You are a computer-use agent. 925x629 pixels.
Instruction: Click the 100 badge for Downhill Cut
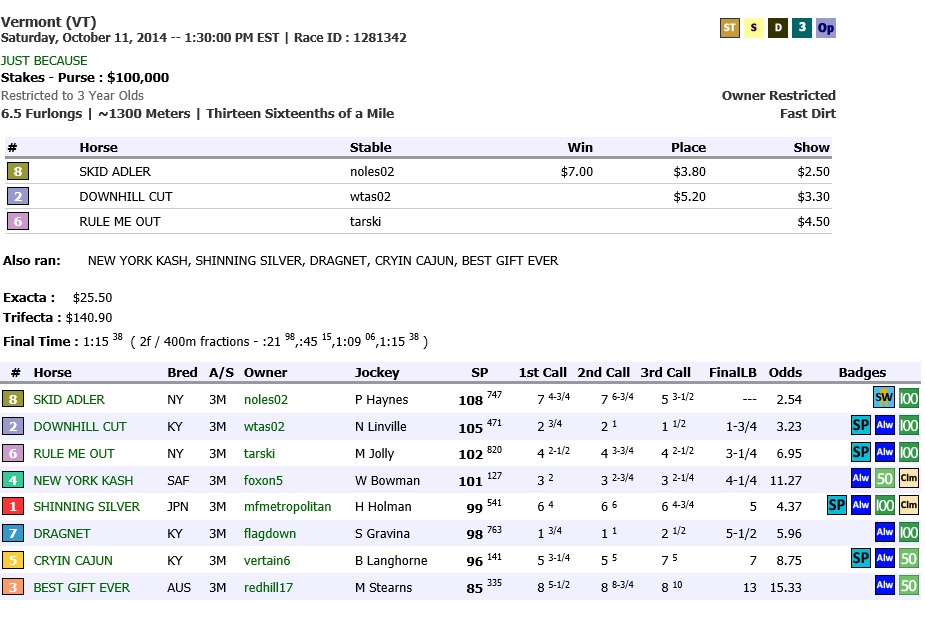click(x=908, y=425)
